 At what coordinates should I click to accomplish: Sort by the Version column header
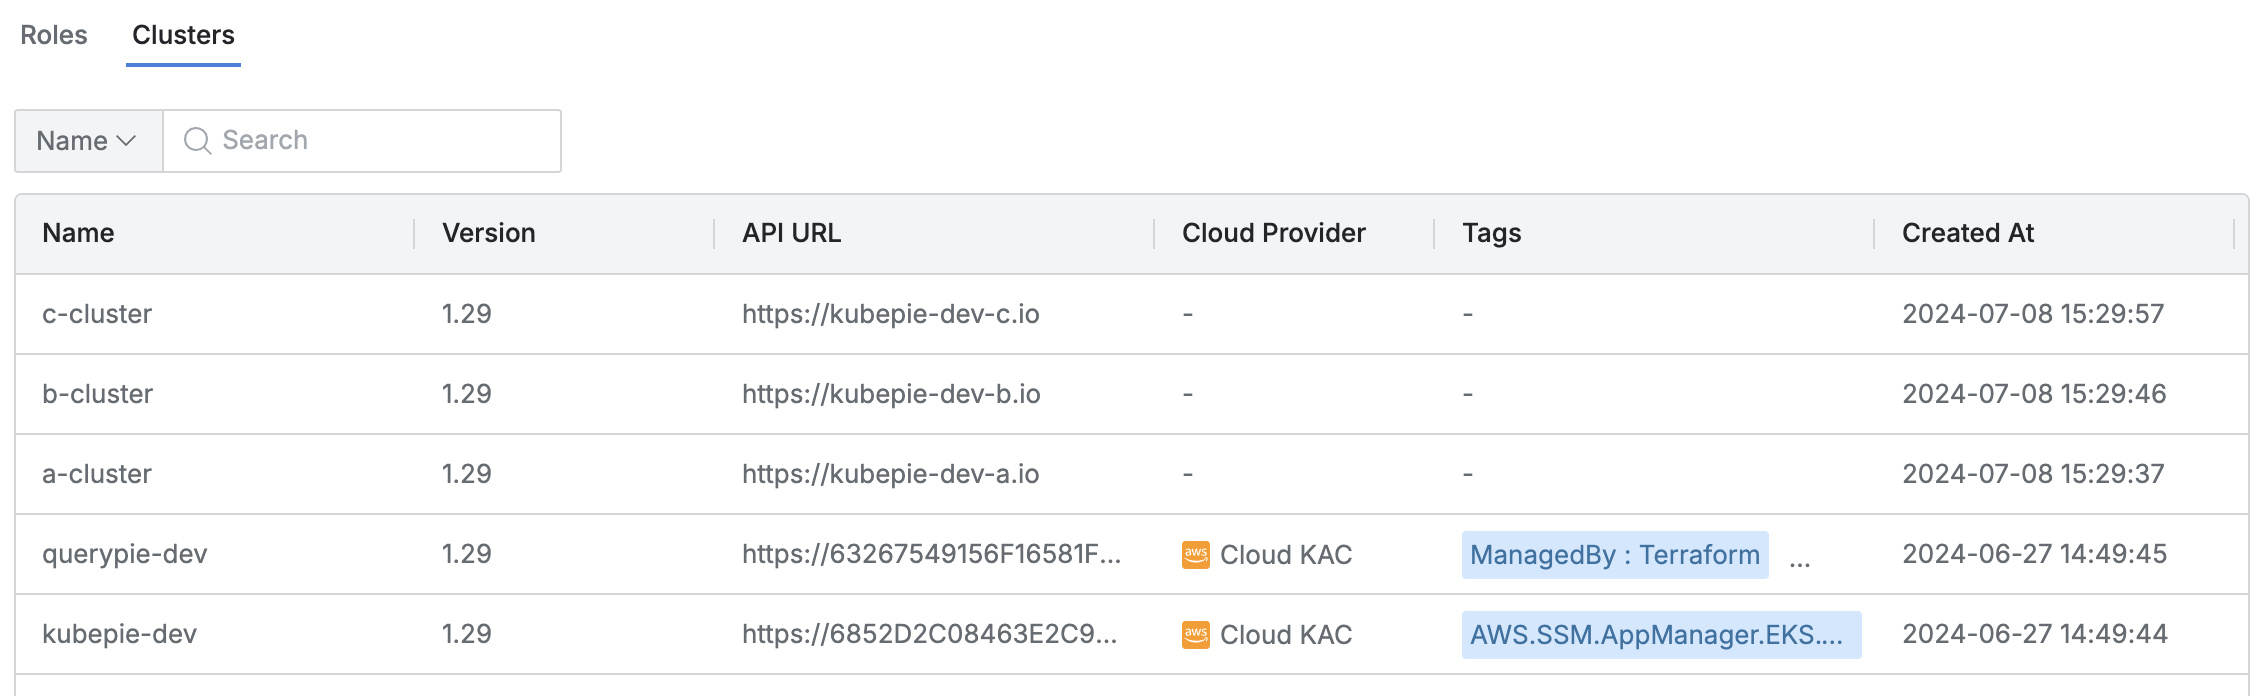489,233
